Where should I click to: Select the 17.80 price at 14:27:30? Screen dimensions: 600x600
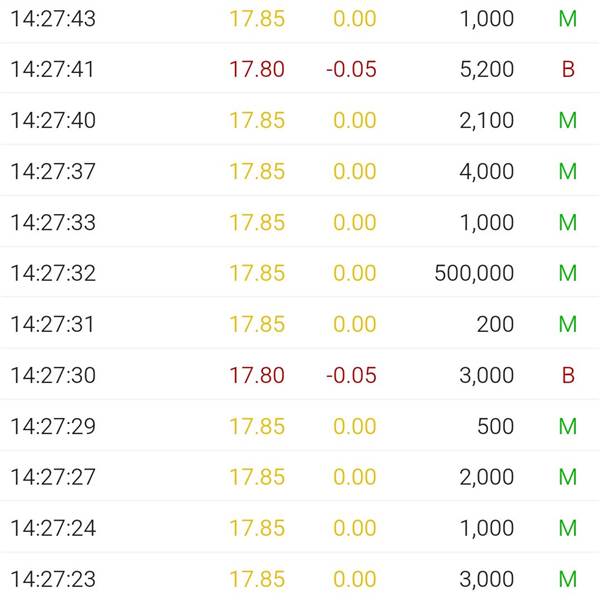tap(257, 375)
